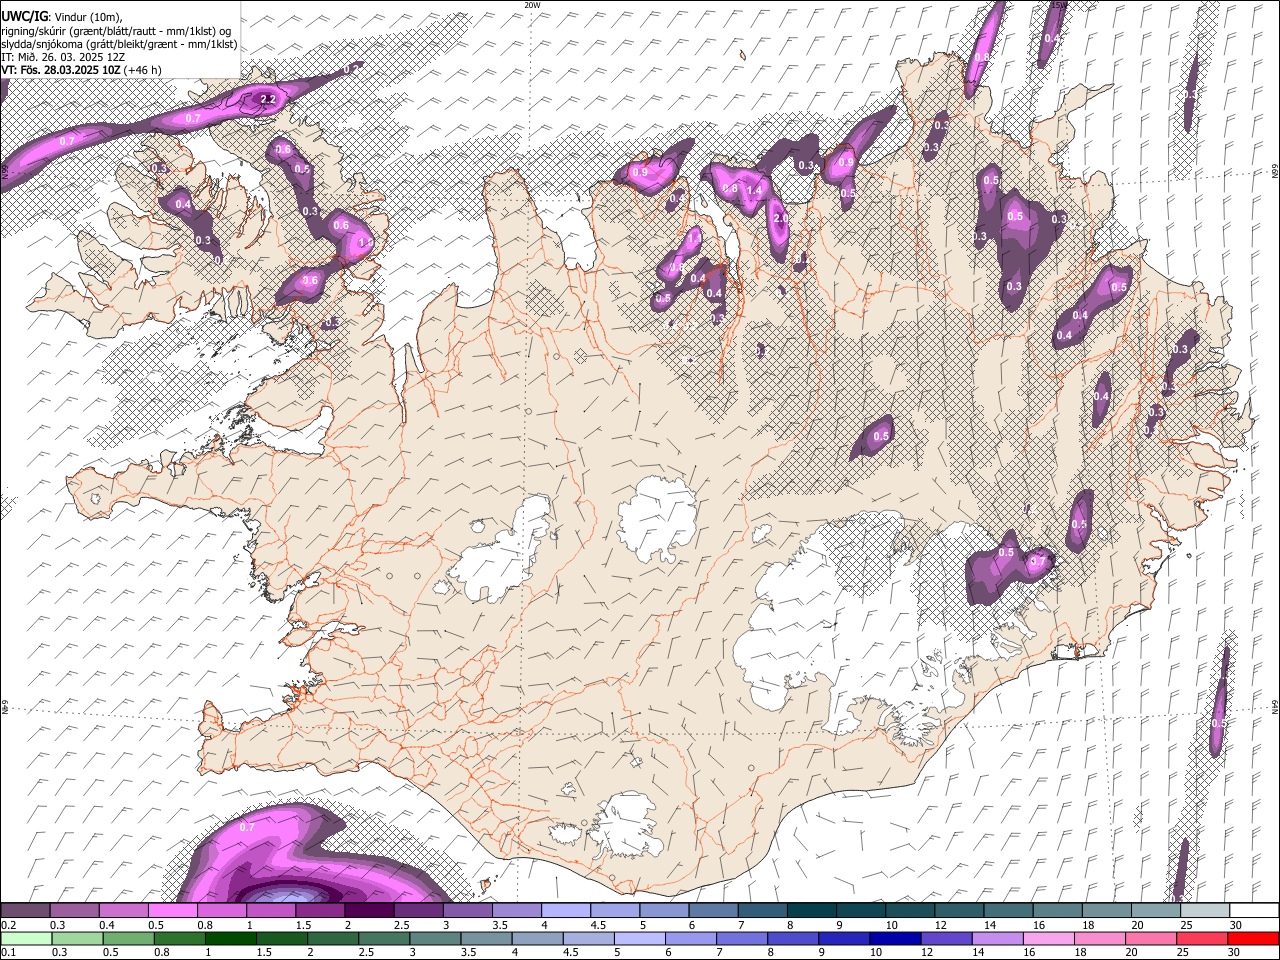Select the 'VT: Fös. 28.03.2025 10Z' valid time

point(61,70)
